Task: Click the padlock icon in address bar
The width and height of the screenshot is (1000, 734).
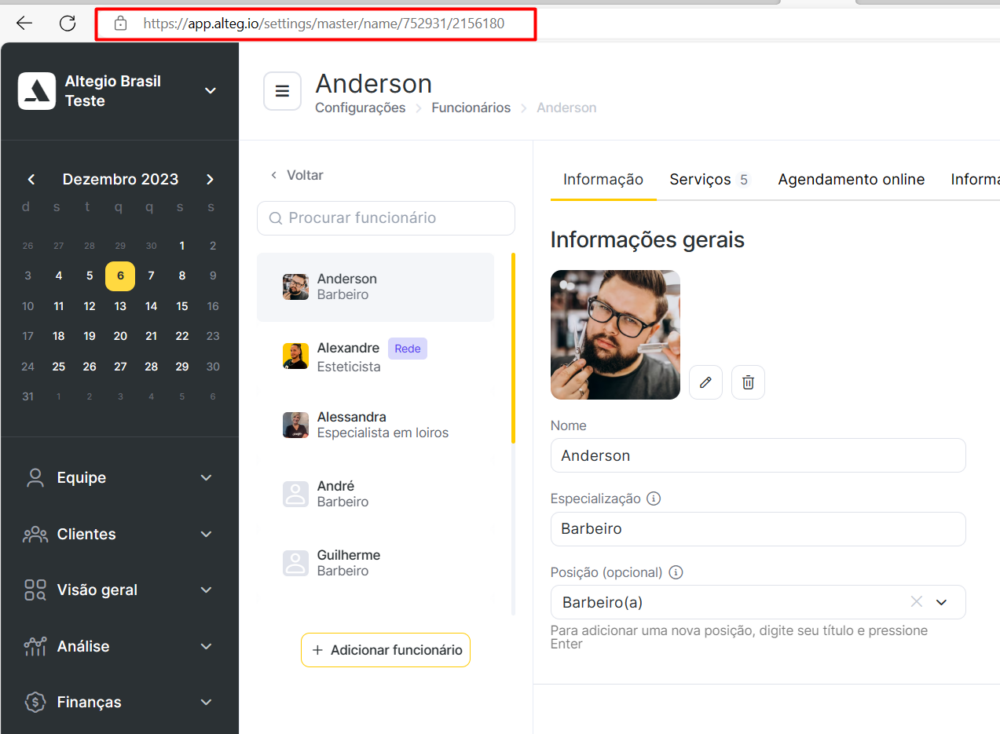Action: point(120,24)
